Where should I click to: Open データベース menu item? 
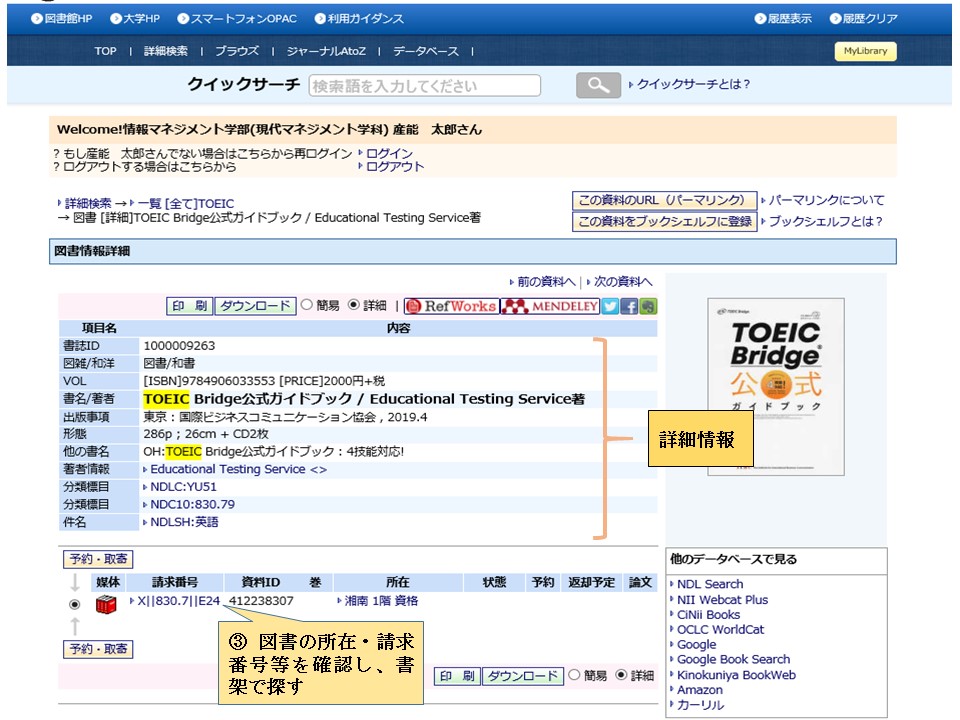(426, 51)
